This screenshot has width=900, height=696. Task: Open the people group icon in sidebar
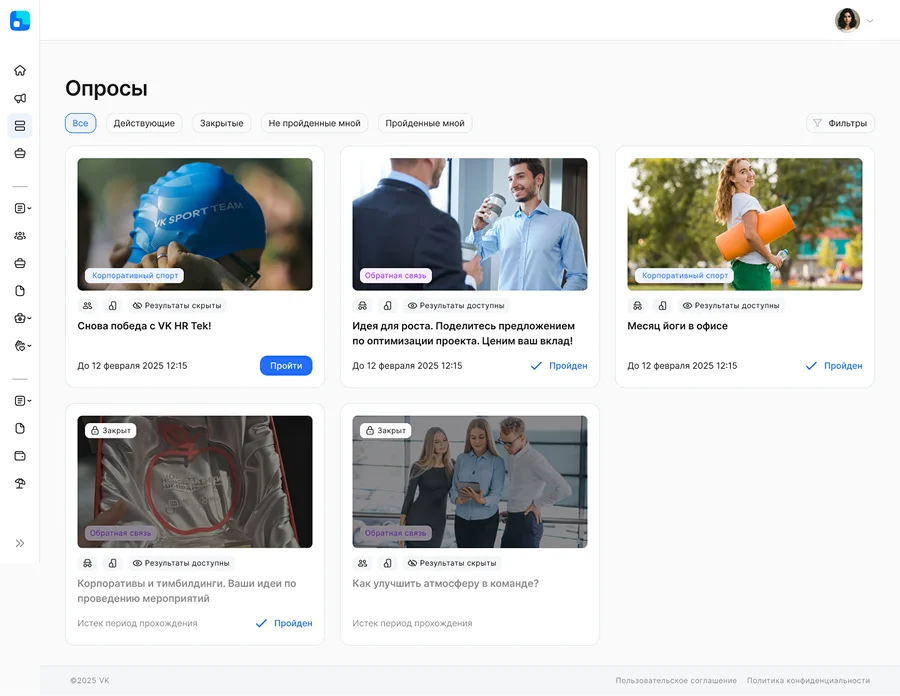pyautogui.click(x=20, y=236)
